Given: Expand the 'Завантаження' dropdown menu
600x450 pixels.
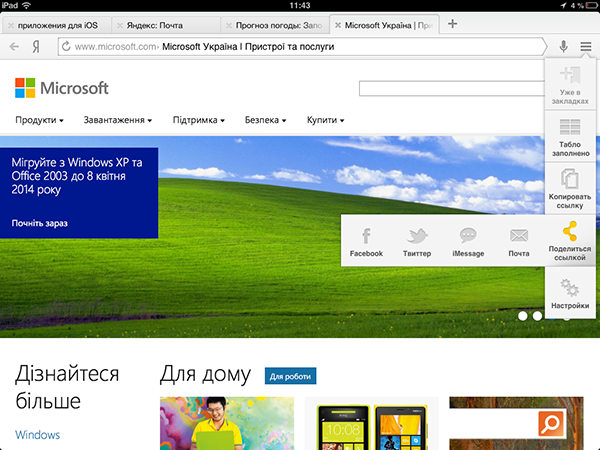Looking at the screenshot, I should 118,120.
